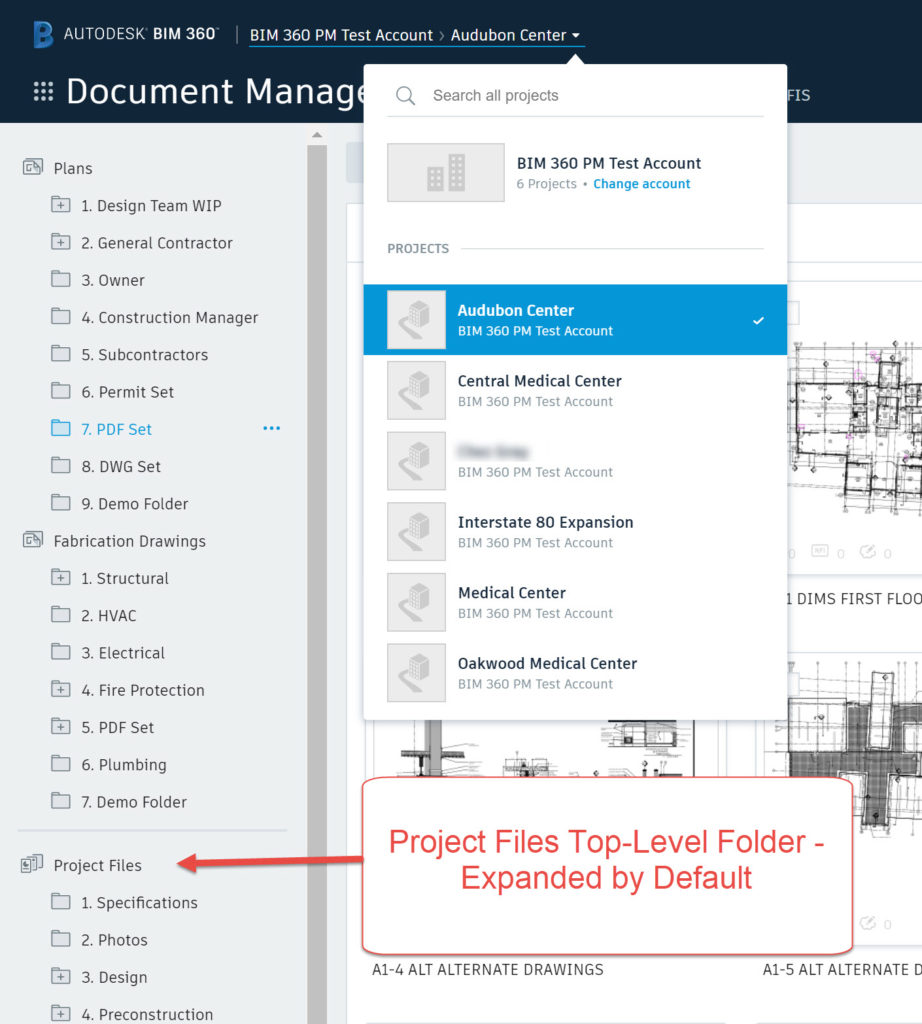Select Central Medical Center from the projects menu
The width and height of the screenshot is (922, 1024).
coord(540,390)
